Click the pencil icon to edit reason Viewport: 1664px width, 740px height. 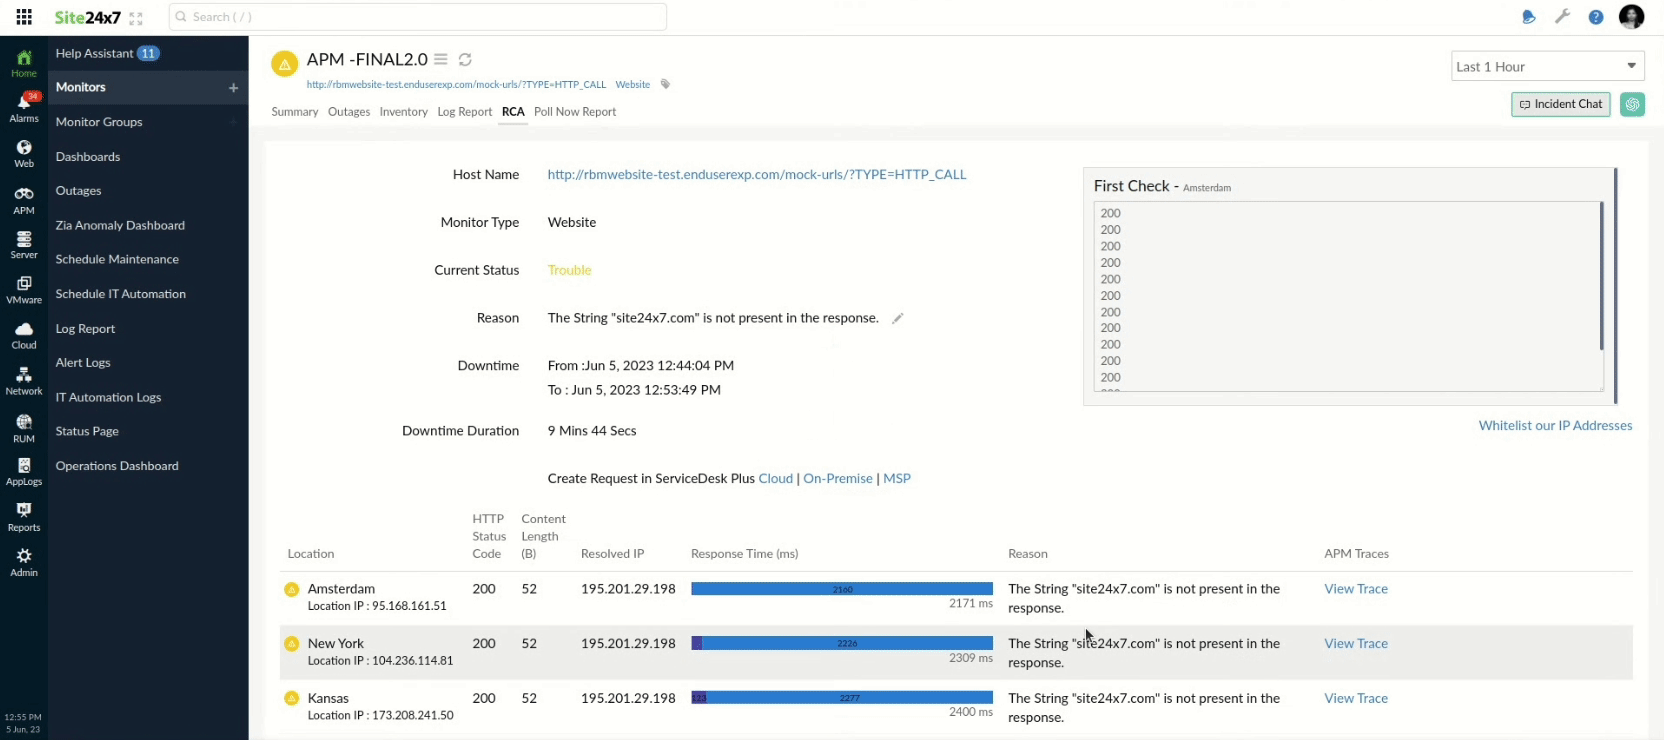pyautogui.click(x=897, y=319)
